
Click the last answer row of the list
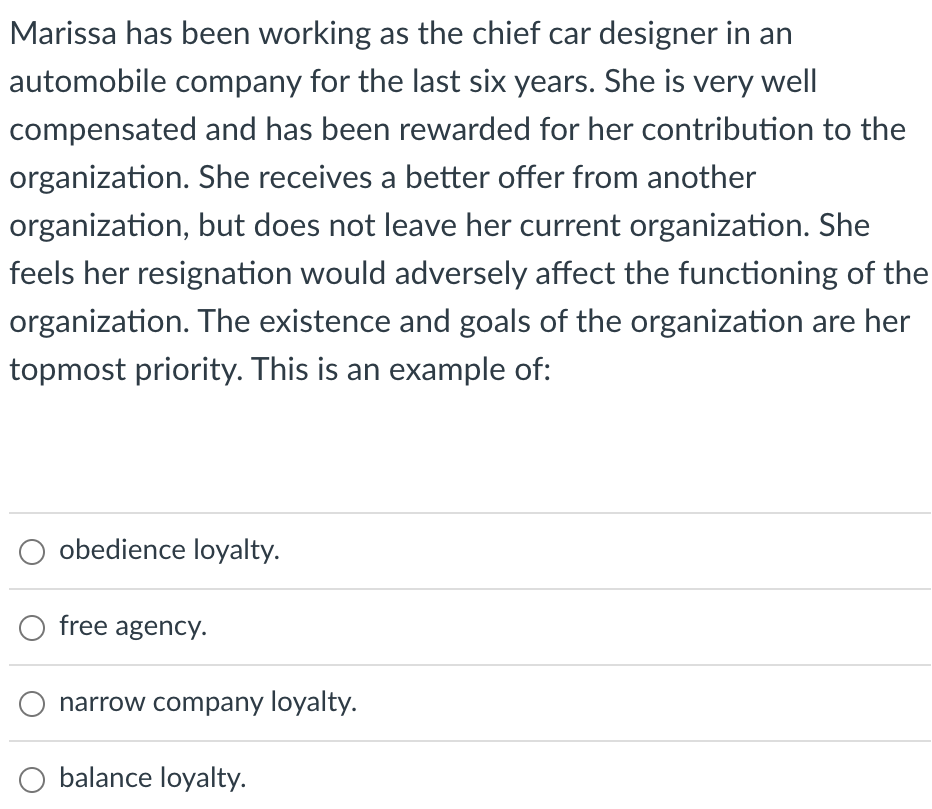466,779
